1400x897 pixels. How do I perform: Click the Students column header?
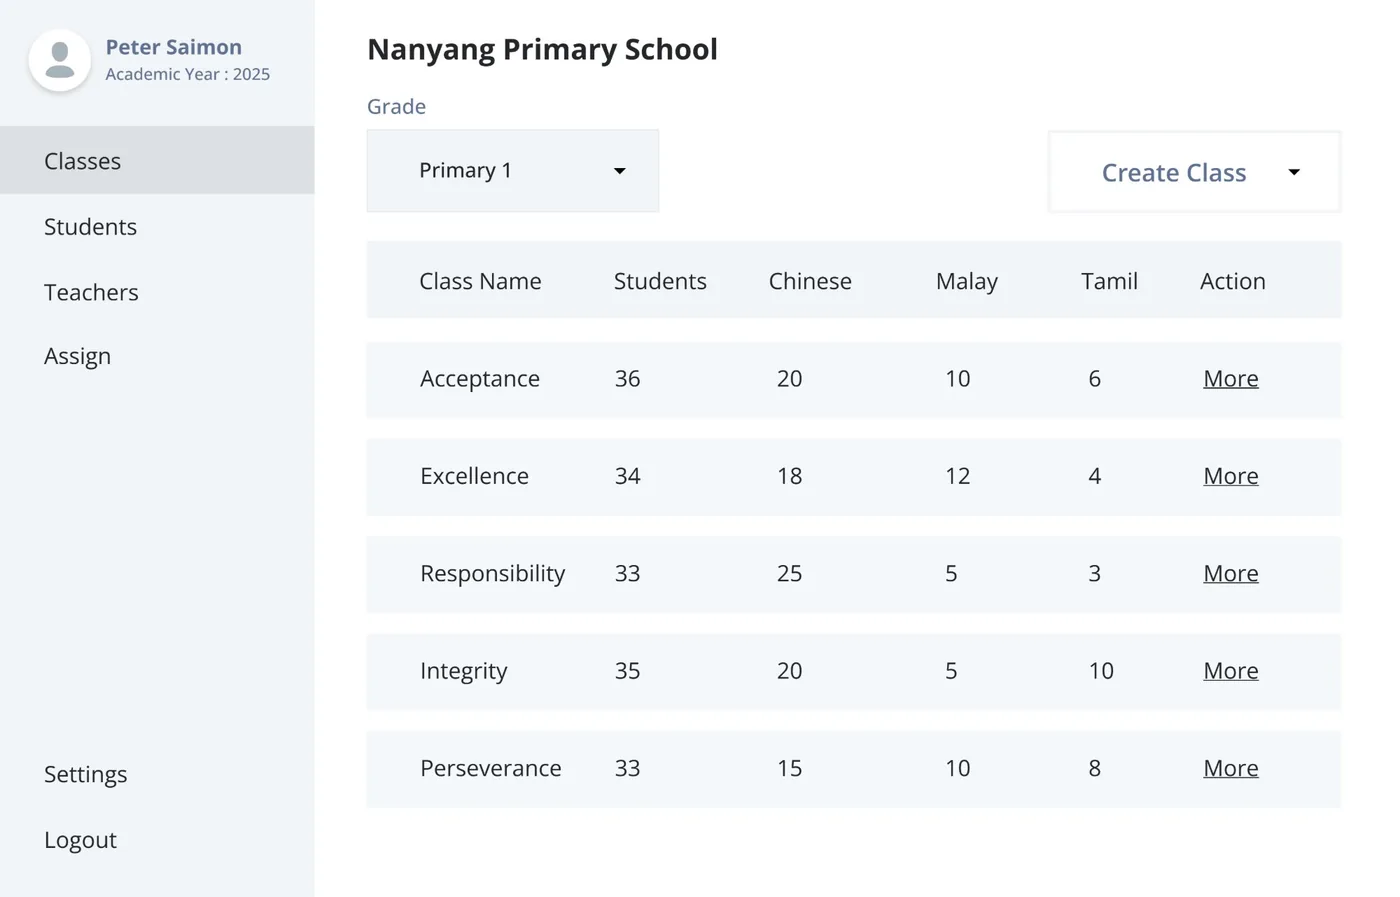click(660, 281)
